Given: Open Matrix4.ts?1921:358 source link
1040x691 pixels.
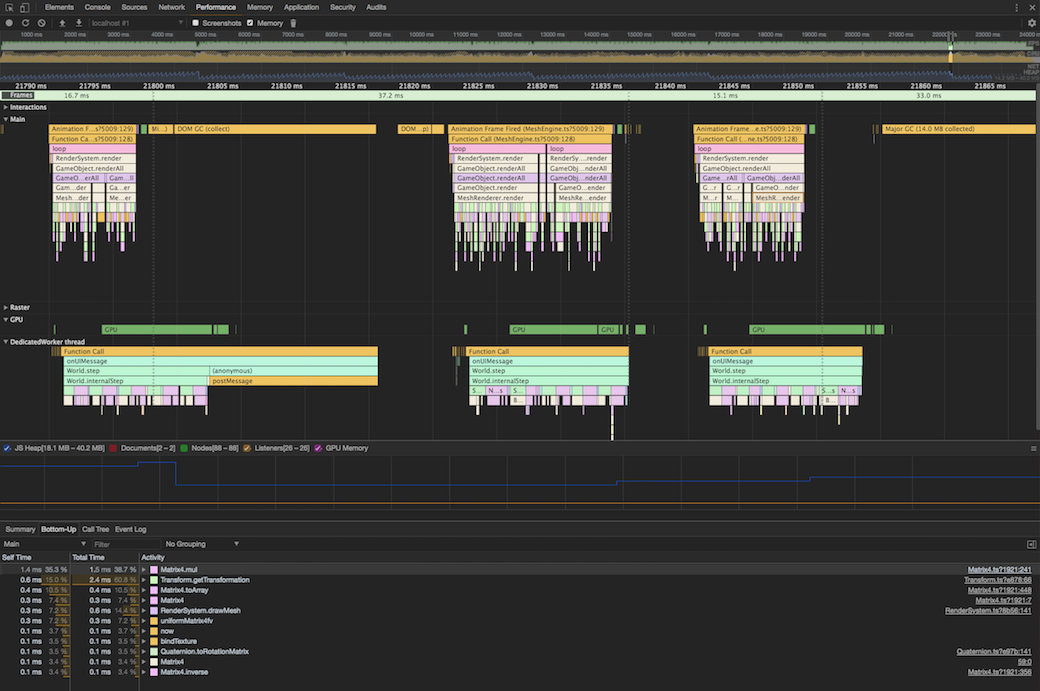Looking at the screenshot, I should [x=999, y=672].
